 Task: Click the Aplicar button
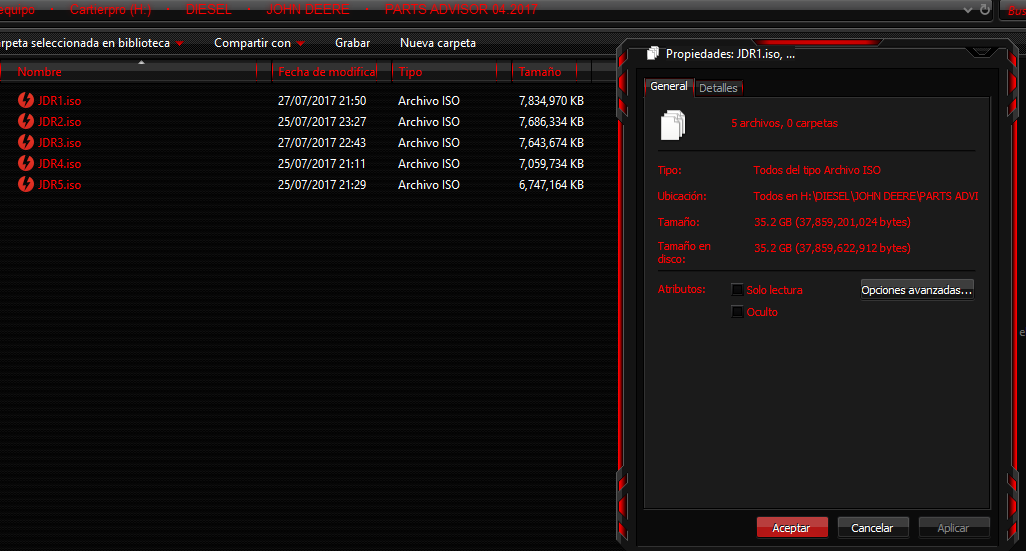(x=953, y=527)
